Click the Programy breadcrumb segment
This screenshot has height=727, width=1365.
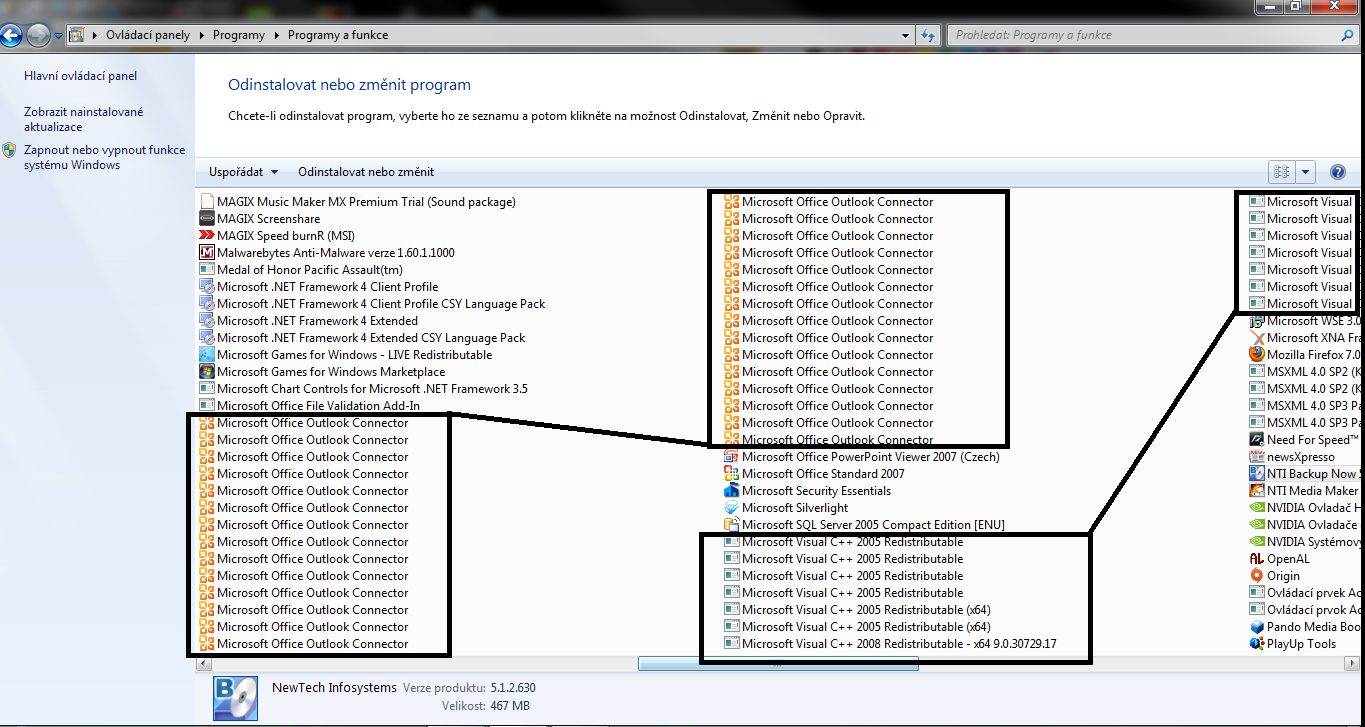click(239, 35)
